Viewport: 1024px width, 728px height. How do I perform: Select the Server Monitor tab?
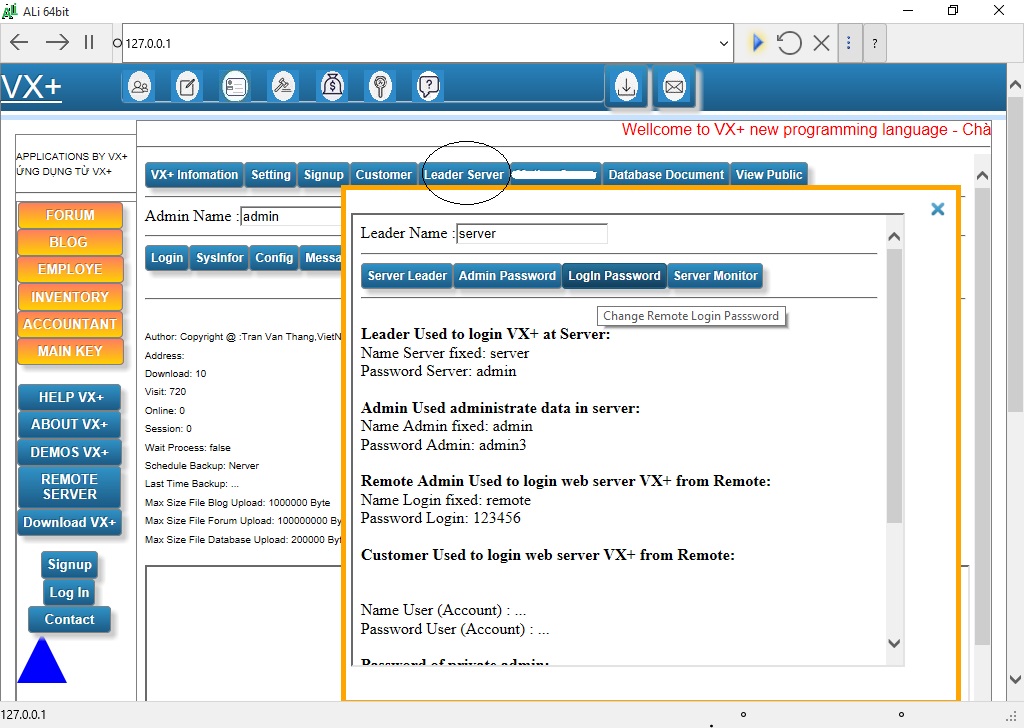coord(715,276)
